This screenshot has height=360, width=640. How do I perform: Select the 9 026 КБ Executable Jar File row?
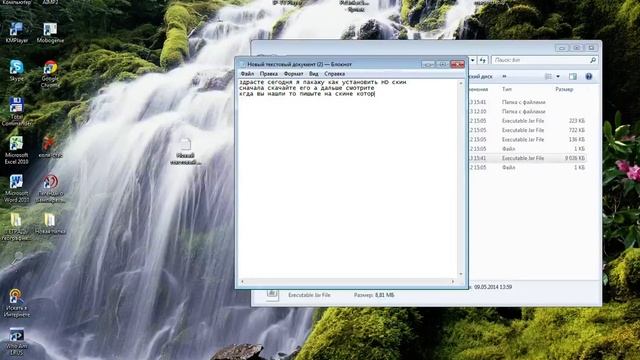click(x=527, y=158)
